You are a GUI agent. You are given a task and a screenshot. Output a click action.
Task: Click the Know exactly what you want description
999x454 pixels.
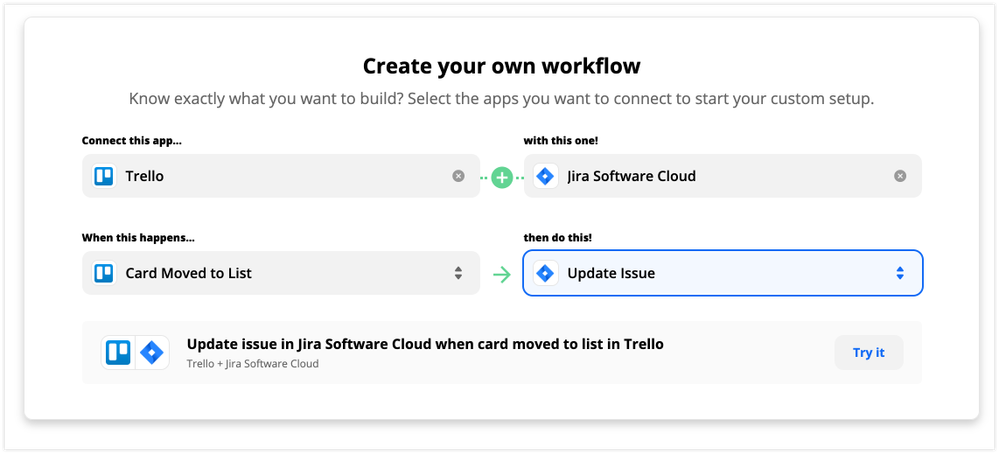pyautogui.click(x=501, y=99)
